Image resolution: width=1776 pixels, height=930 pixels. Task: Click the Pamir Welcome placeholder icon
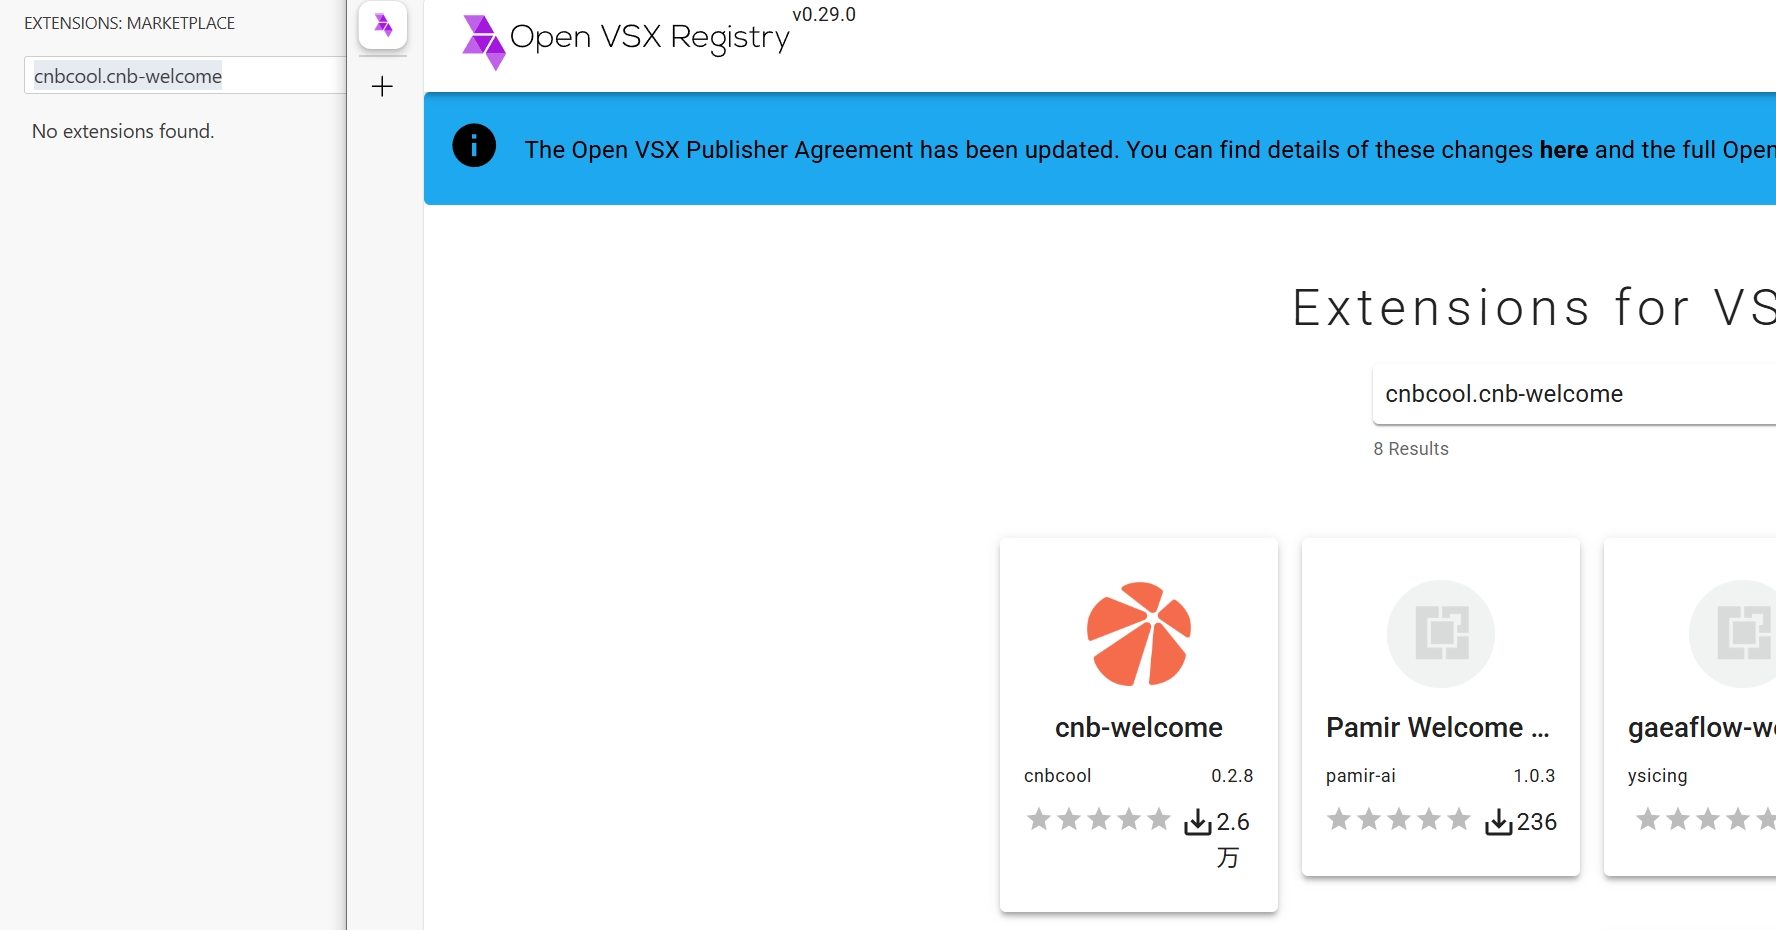pyautogui.click(x=1441, y=634)
